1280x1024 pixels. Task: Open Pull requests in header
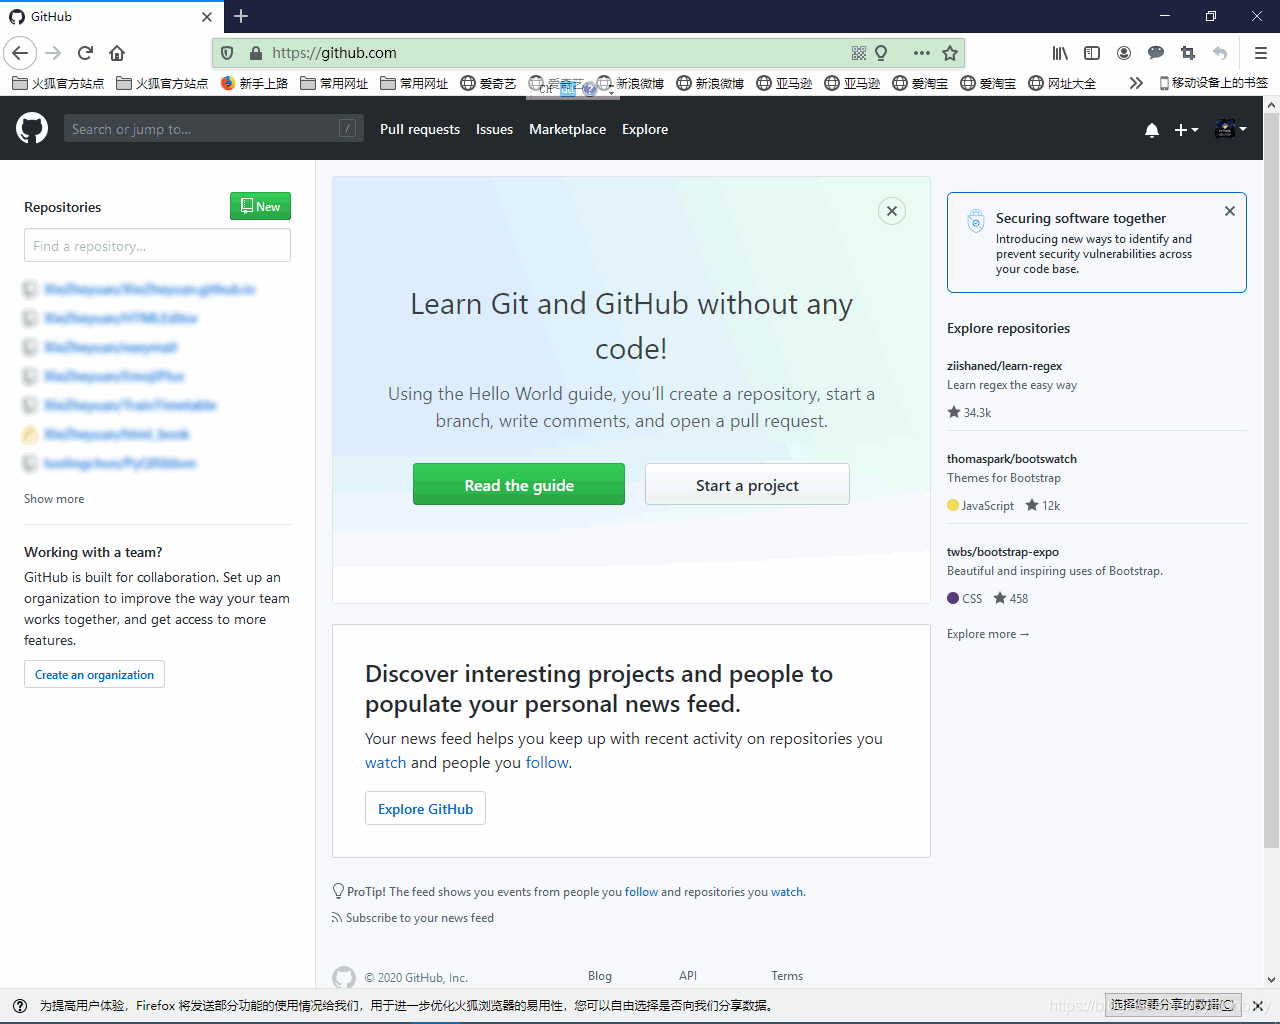pos(420,129)
